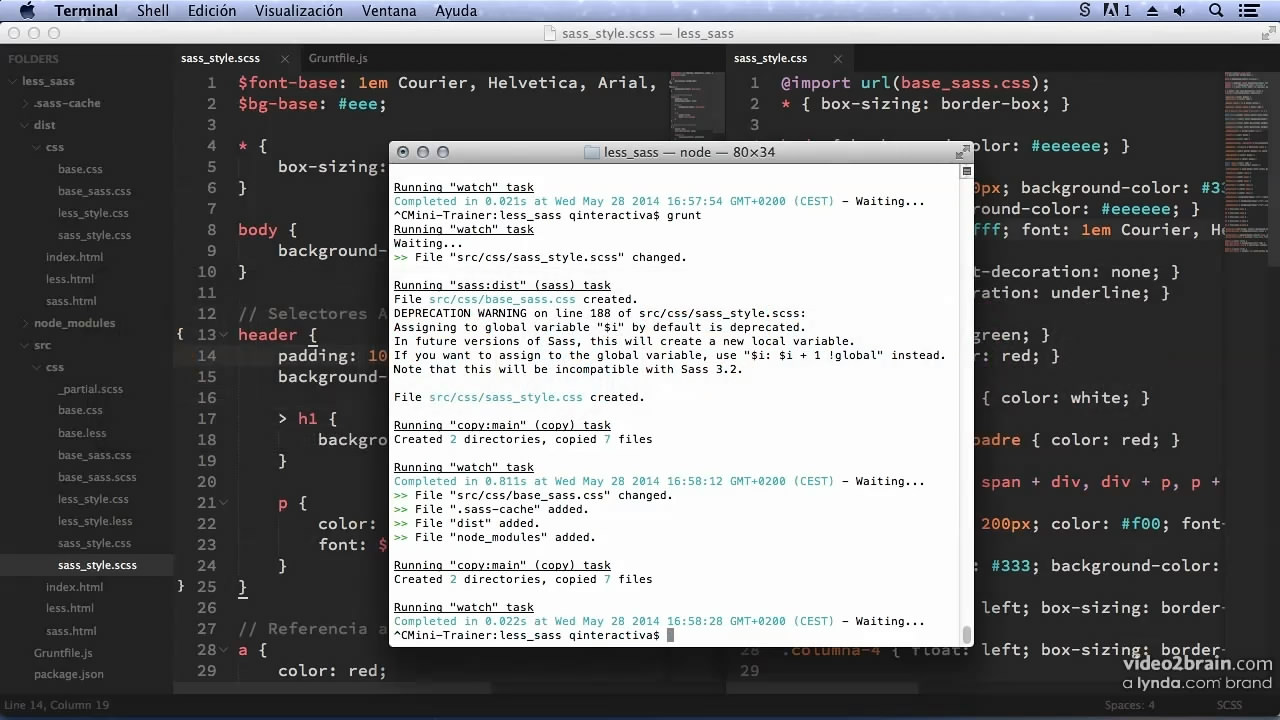The width and height of the screenshot is (1280, 720).
Task: Close the sass_style.scss tab
Action: (x=284, y=59)
